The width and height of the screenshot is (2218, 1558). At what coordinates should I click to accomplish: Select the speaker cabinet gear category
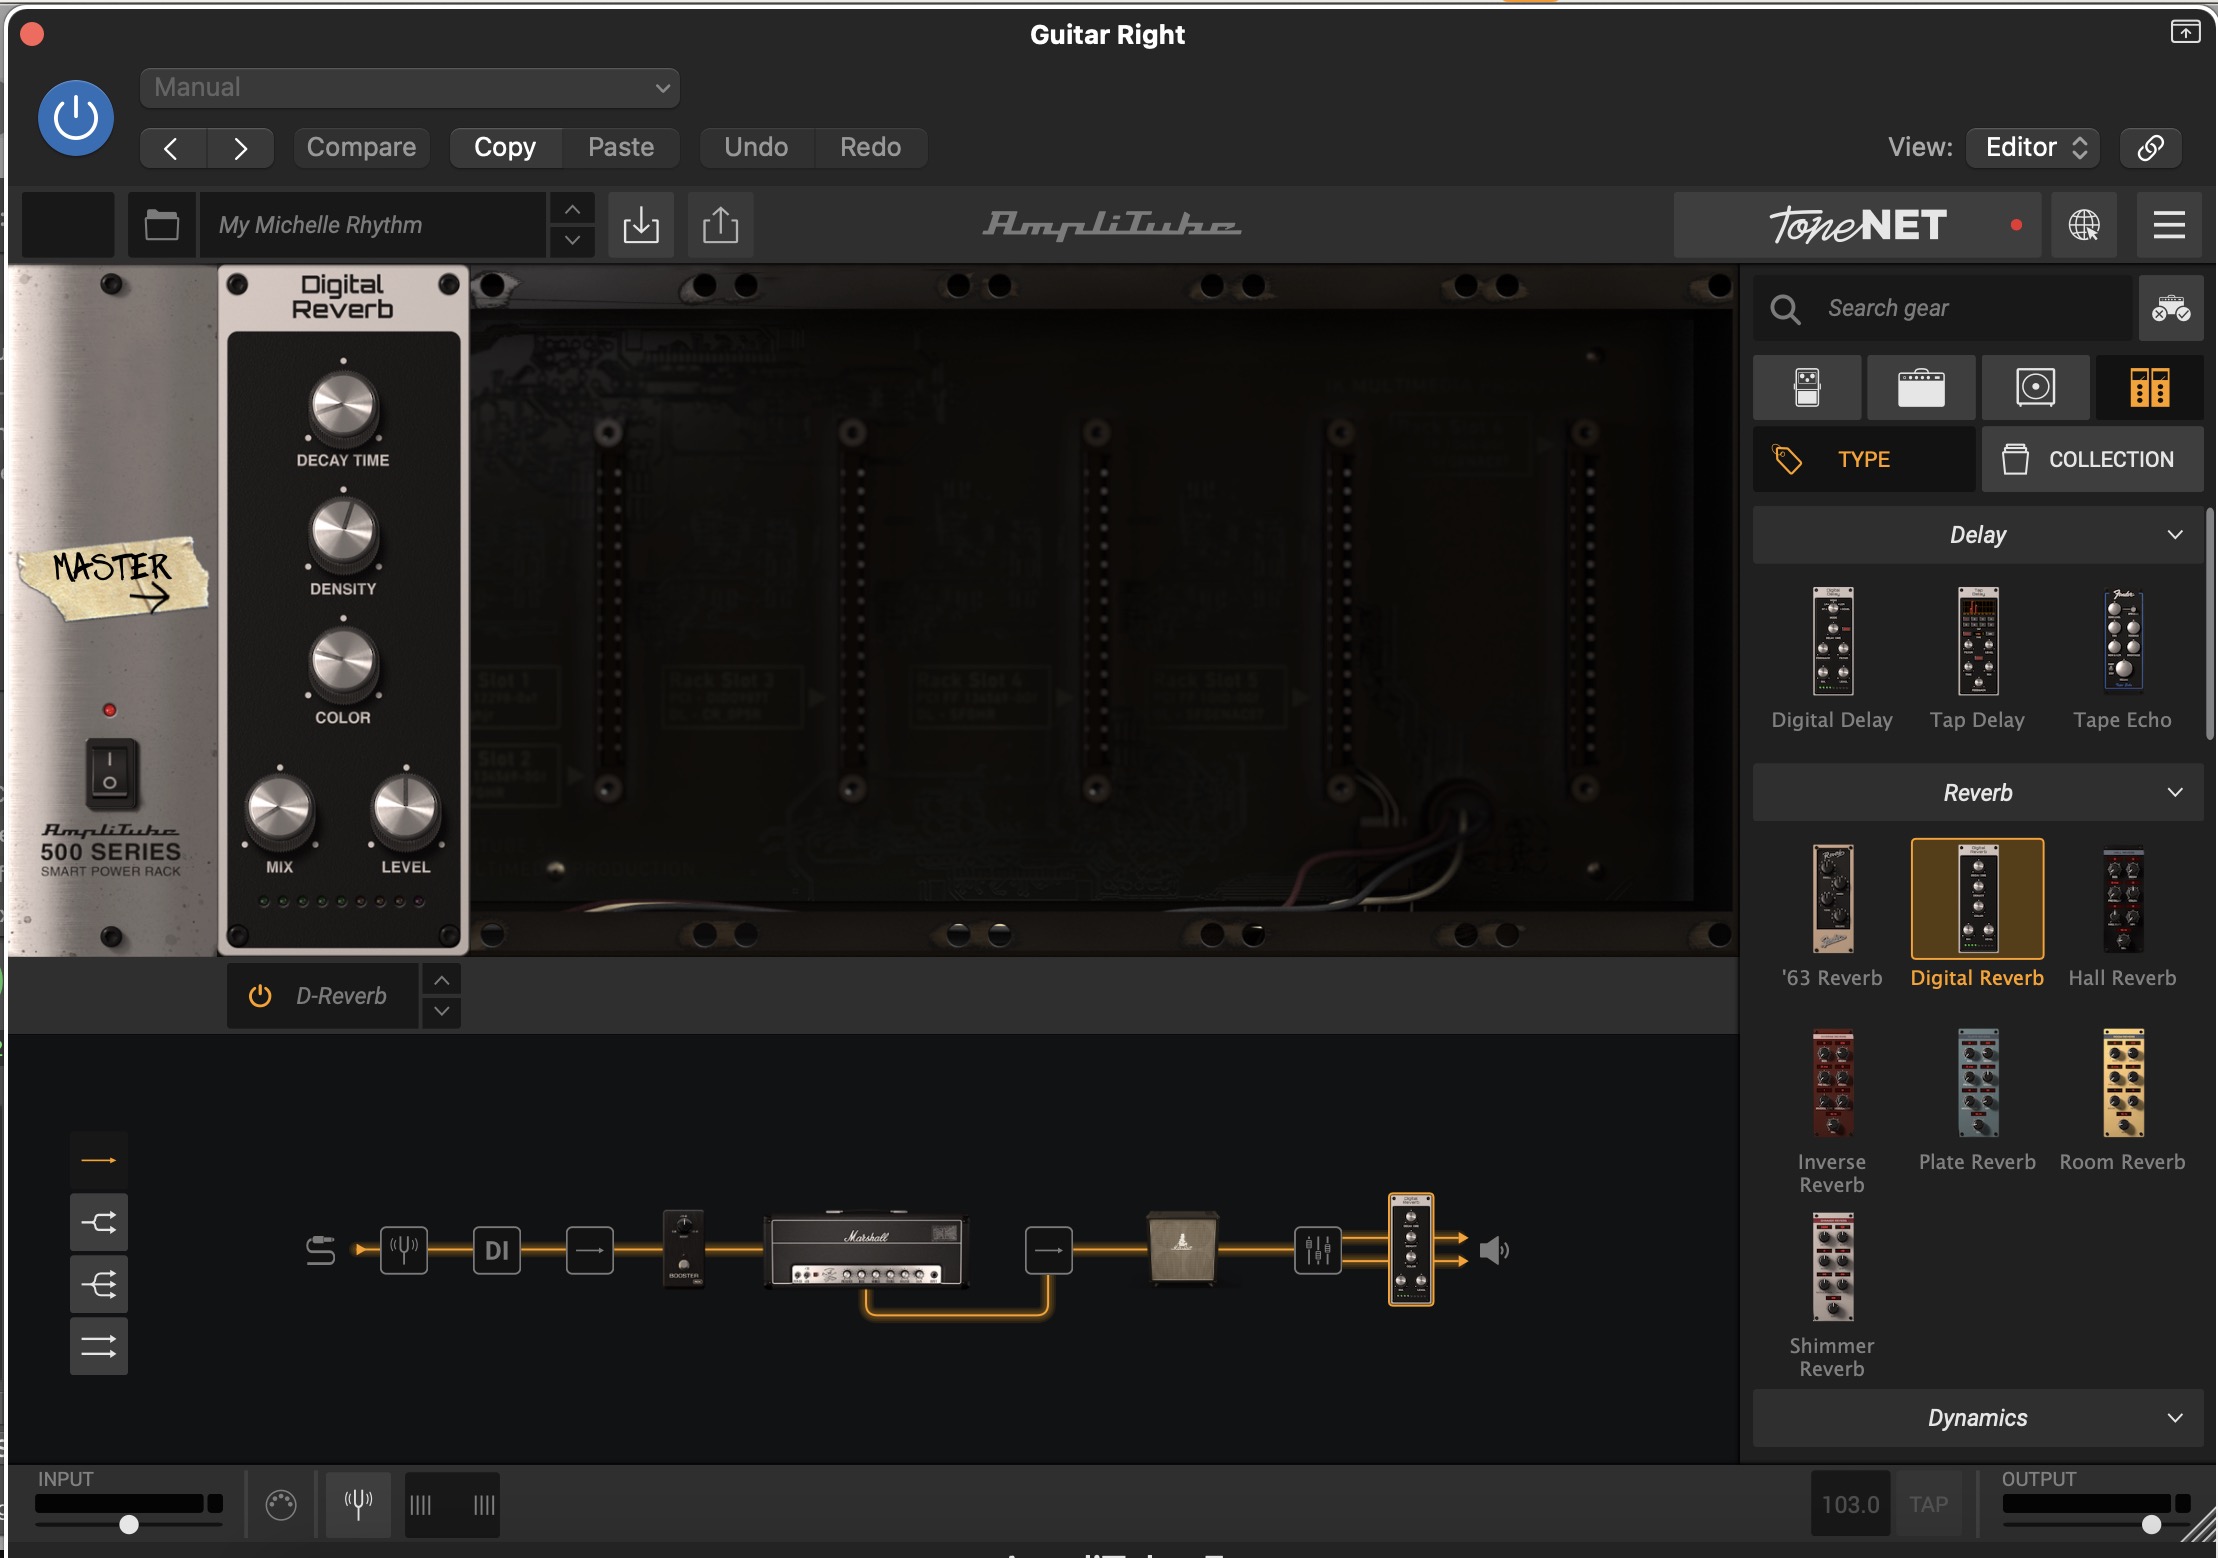pos(2035,387)
